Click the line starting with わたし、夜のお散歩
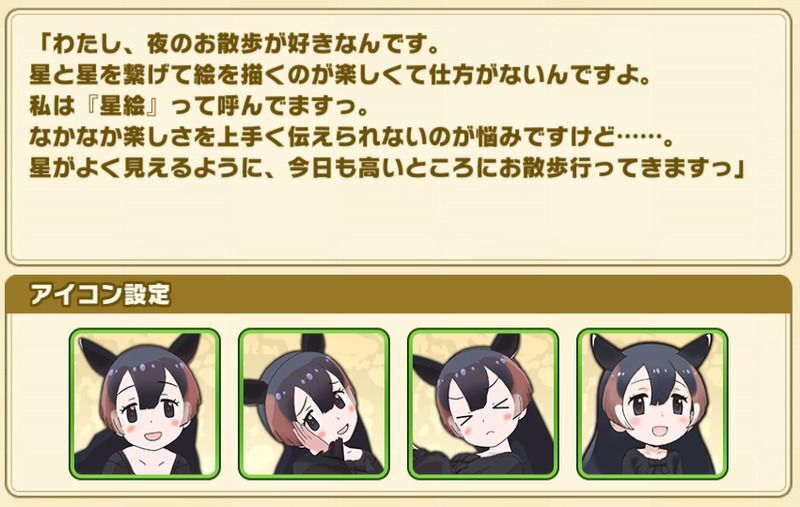Screen dimensions: 800x507 (237, 44)
